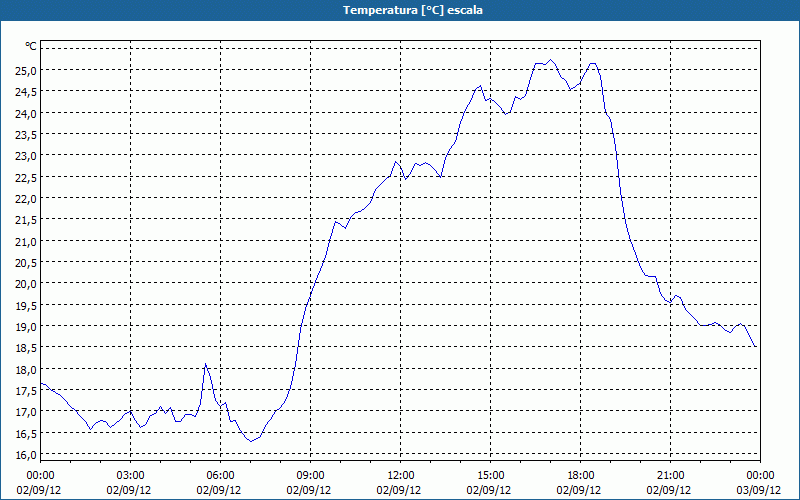Choose the 21,5 temperature label
800x500 pixels.
click(x=27, y=220)
